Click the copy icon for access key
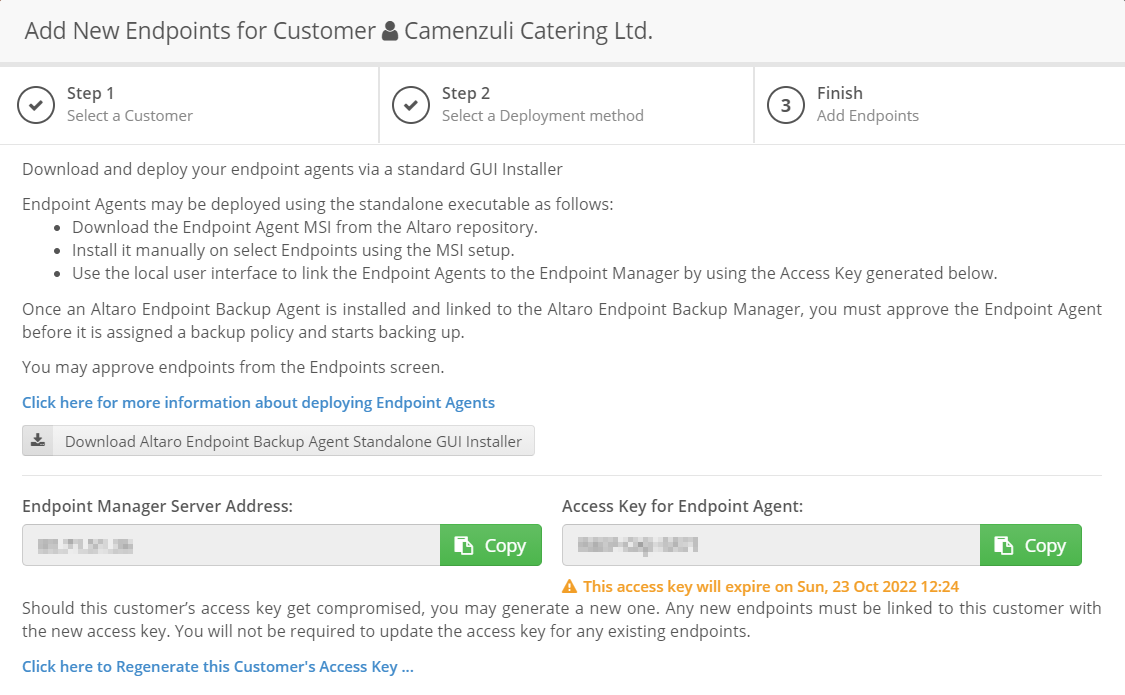The height and width of the screenshot is (695, 1125). [1004, 546]
